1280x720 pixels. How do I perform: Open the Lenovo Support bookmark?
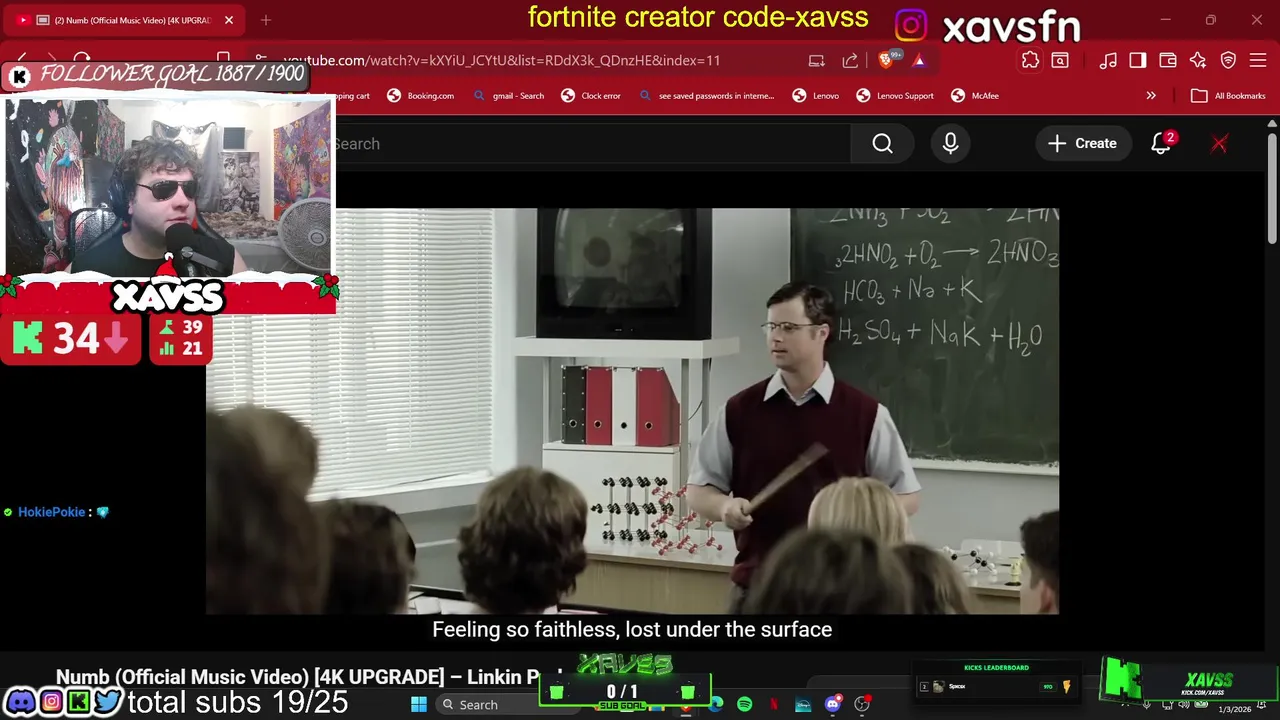(895, 96)
